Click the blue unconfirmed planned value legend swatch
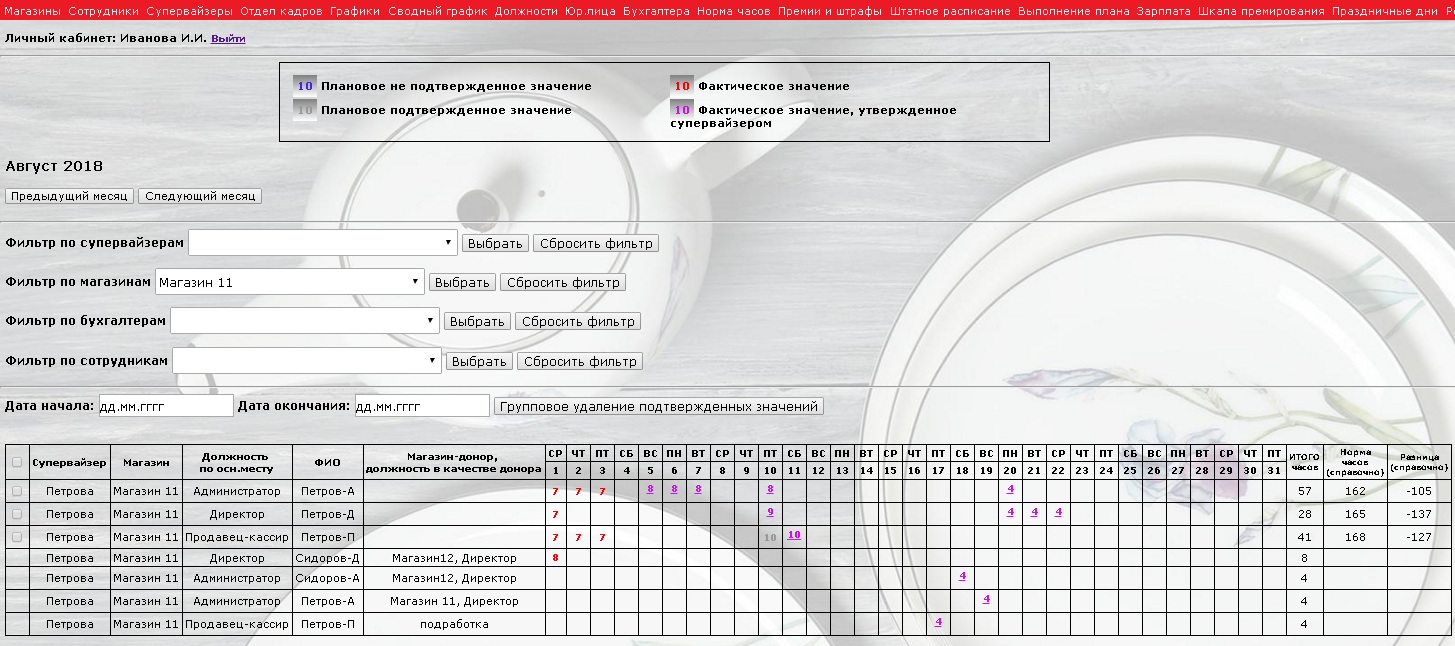1455x646 pixels. 305,86
